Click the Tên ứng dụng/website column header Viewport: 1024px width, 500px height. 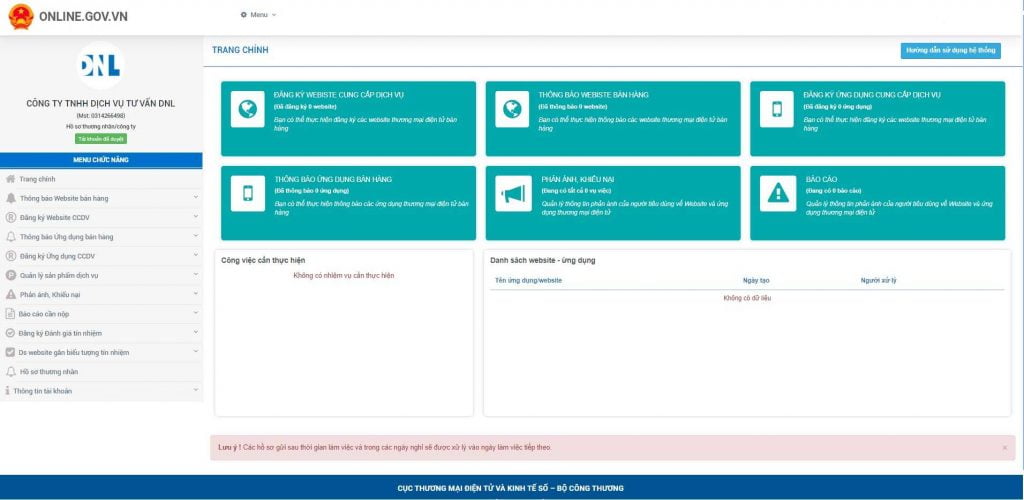528,280
